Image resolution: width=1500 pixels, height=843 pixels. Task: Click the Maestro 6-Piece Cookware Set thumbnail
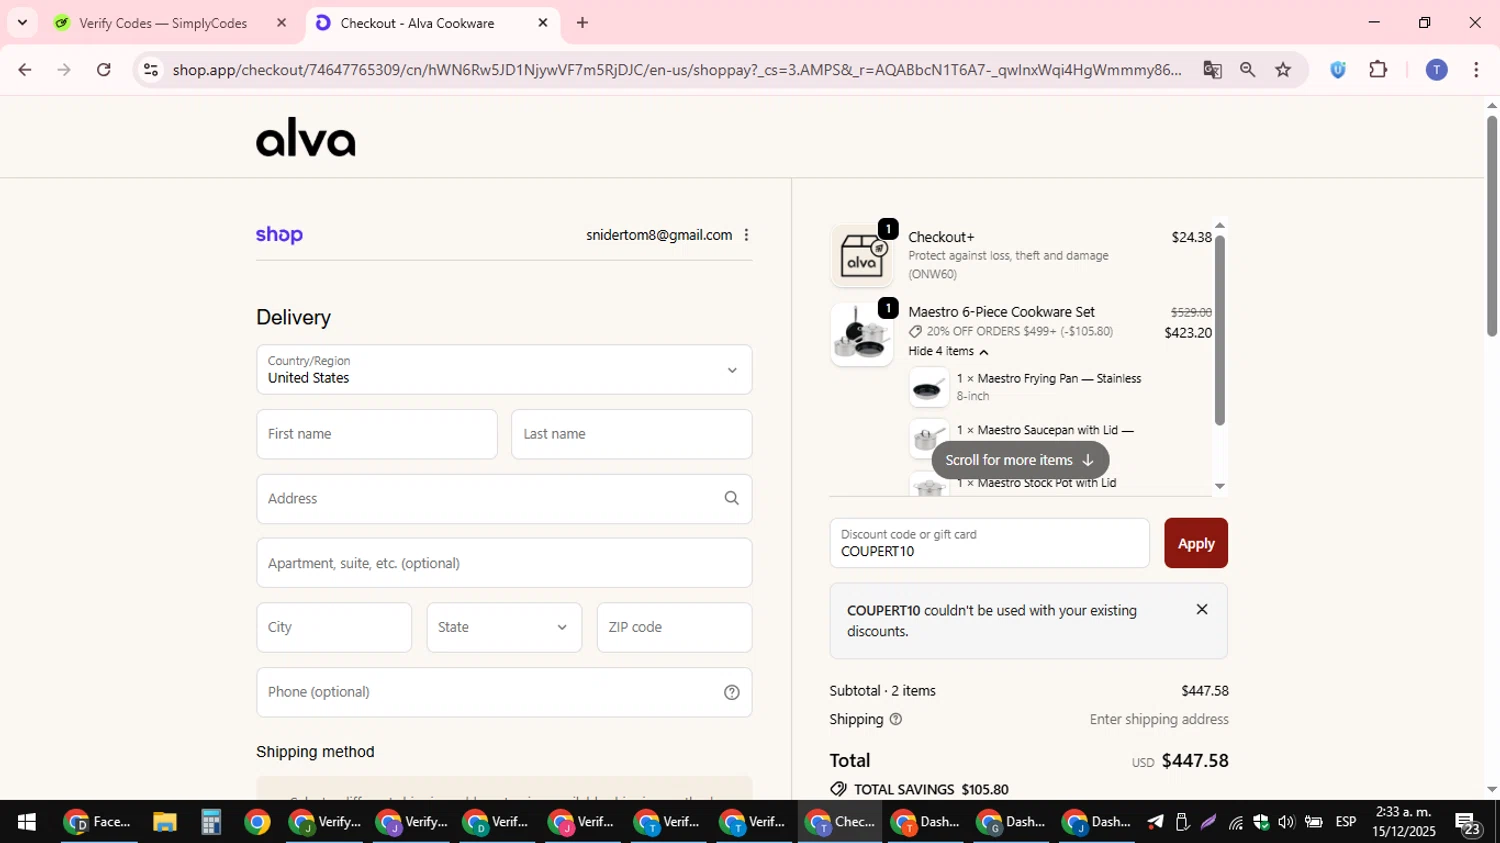point(862,334)
